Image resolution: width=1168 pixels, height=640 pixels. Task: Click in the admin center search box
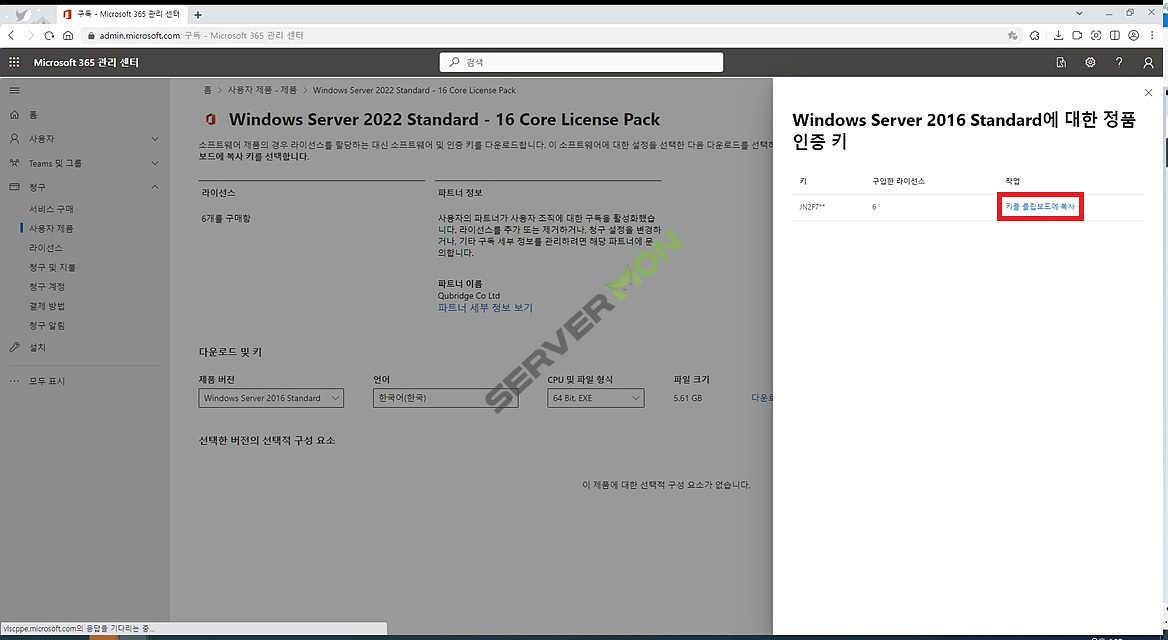pos(581,63)
